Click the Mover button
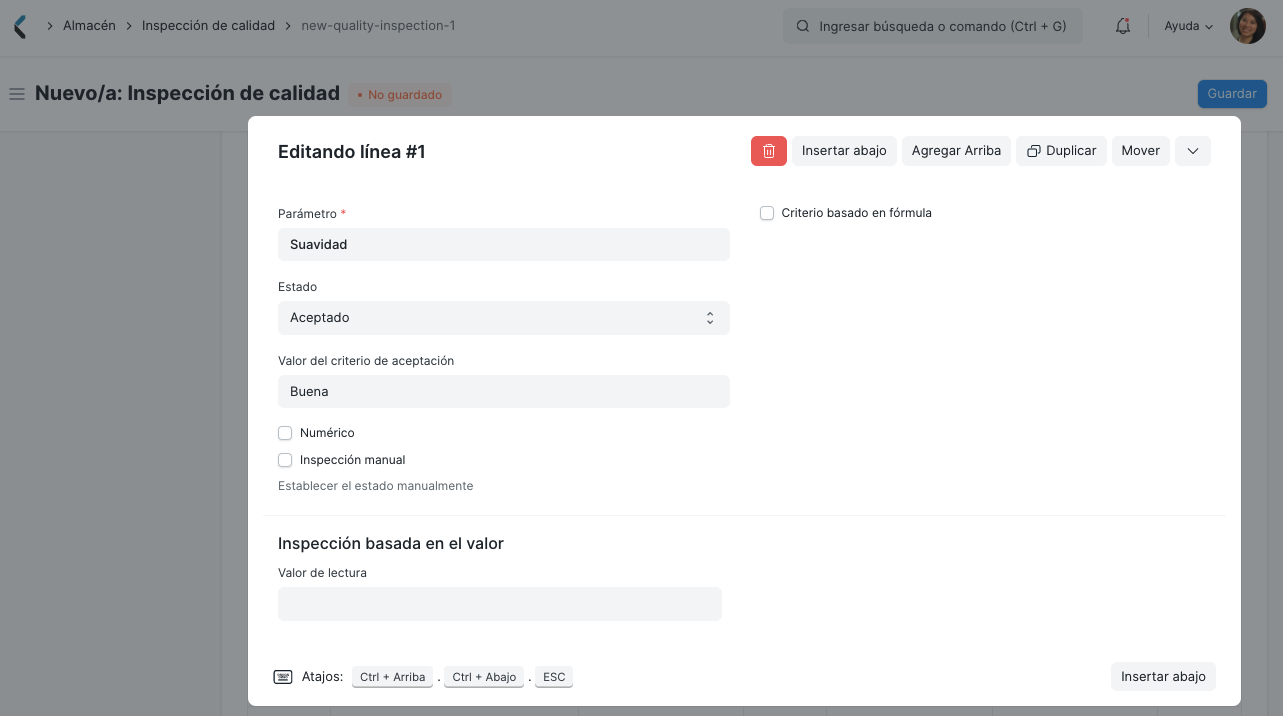 click(x=1140, y=151)
